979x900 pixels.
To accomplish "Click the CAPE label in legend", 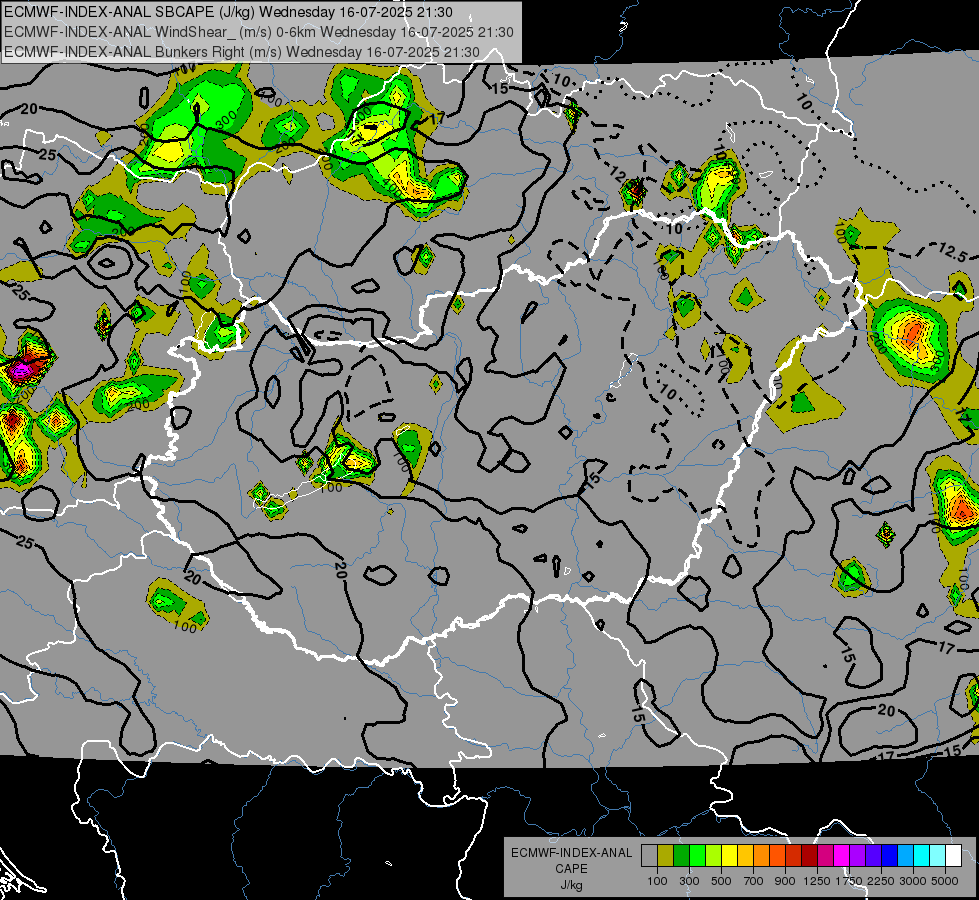I will [571, 869].
